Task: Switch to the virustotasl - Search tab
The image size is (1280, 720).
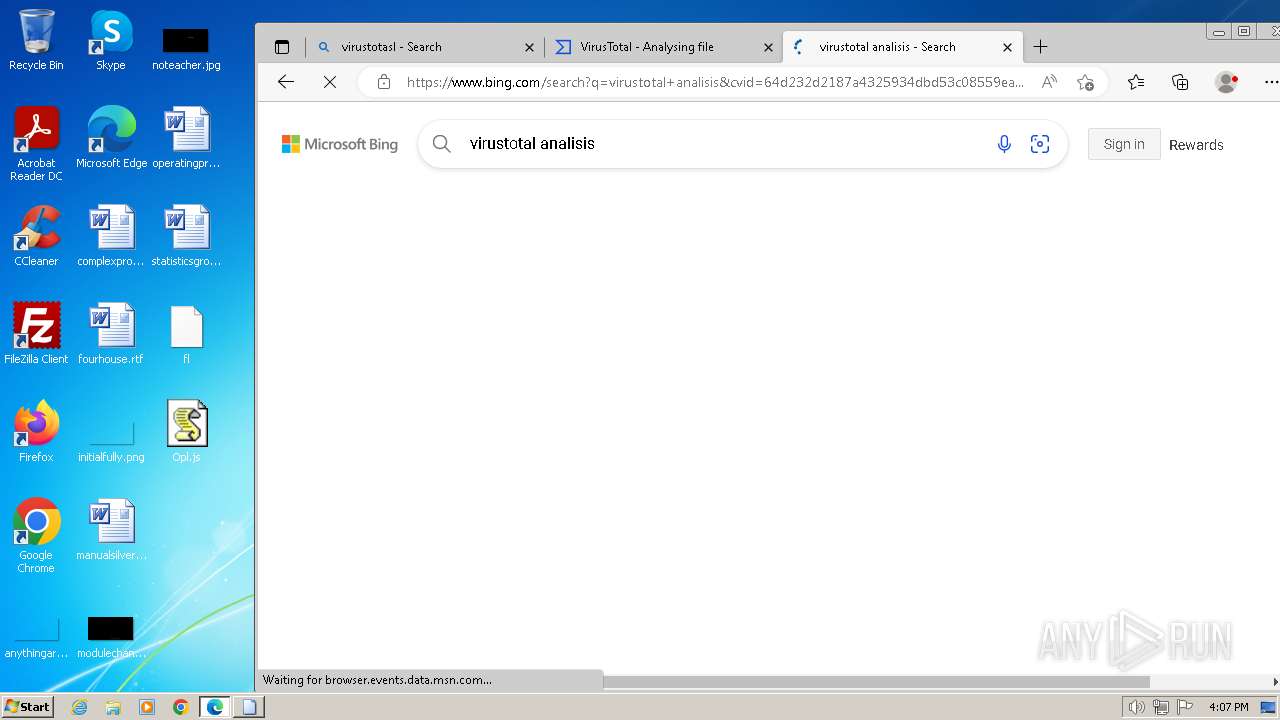Action: (x=426, y=47)
